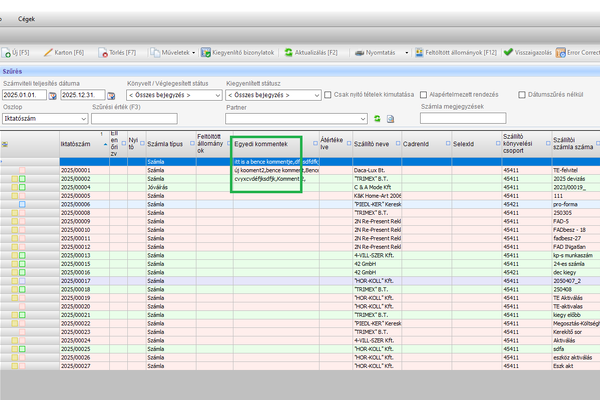Screen dimensions: 600x400
Task: Click the Számla megjegyzések input field
Action: tap(463, 118)
